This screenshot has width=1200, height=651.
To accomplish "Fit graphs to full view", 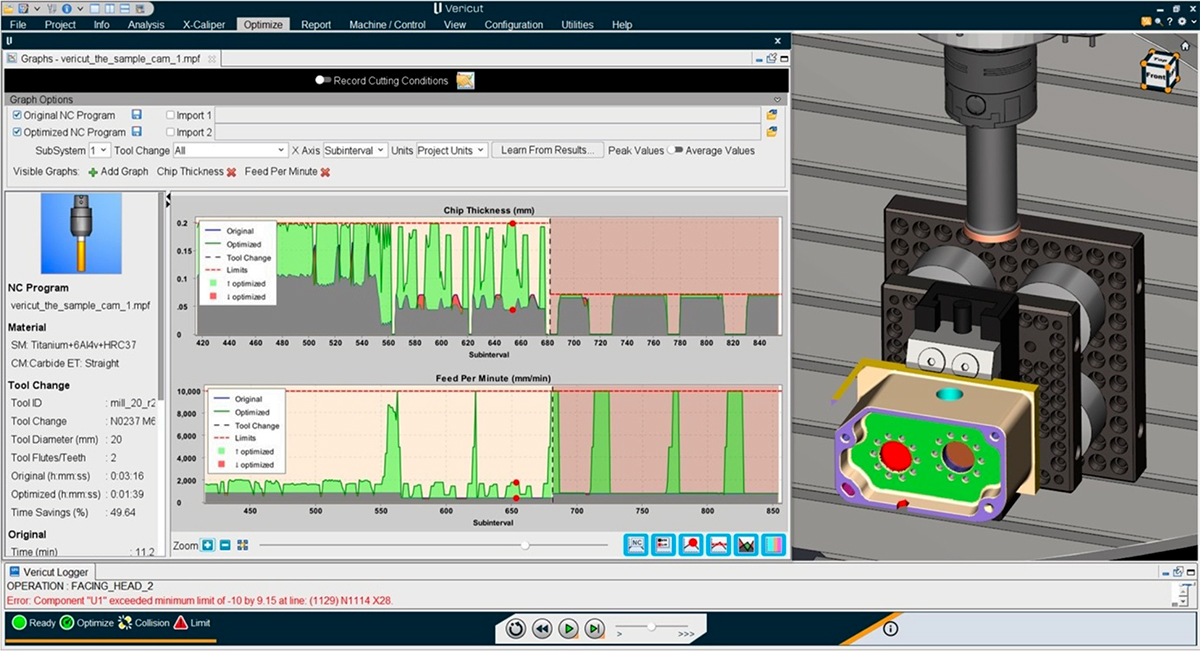I will click(242, 545).
